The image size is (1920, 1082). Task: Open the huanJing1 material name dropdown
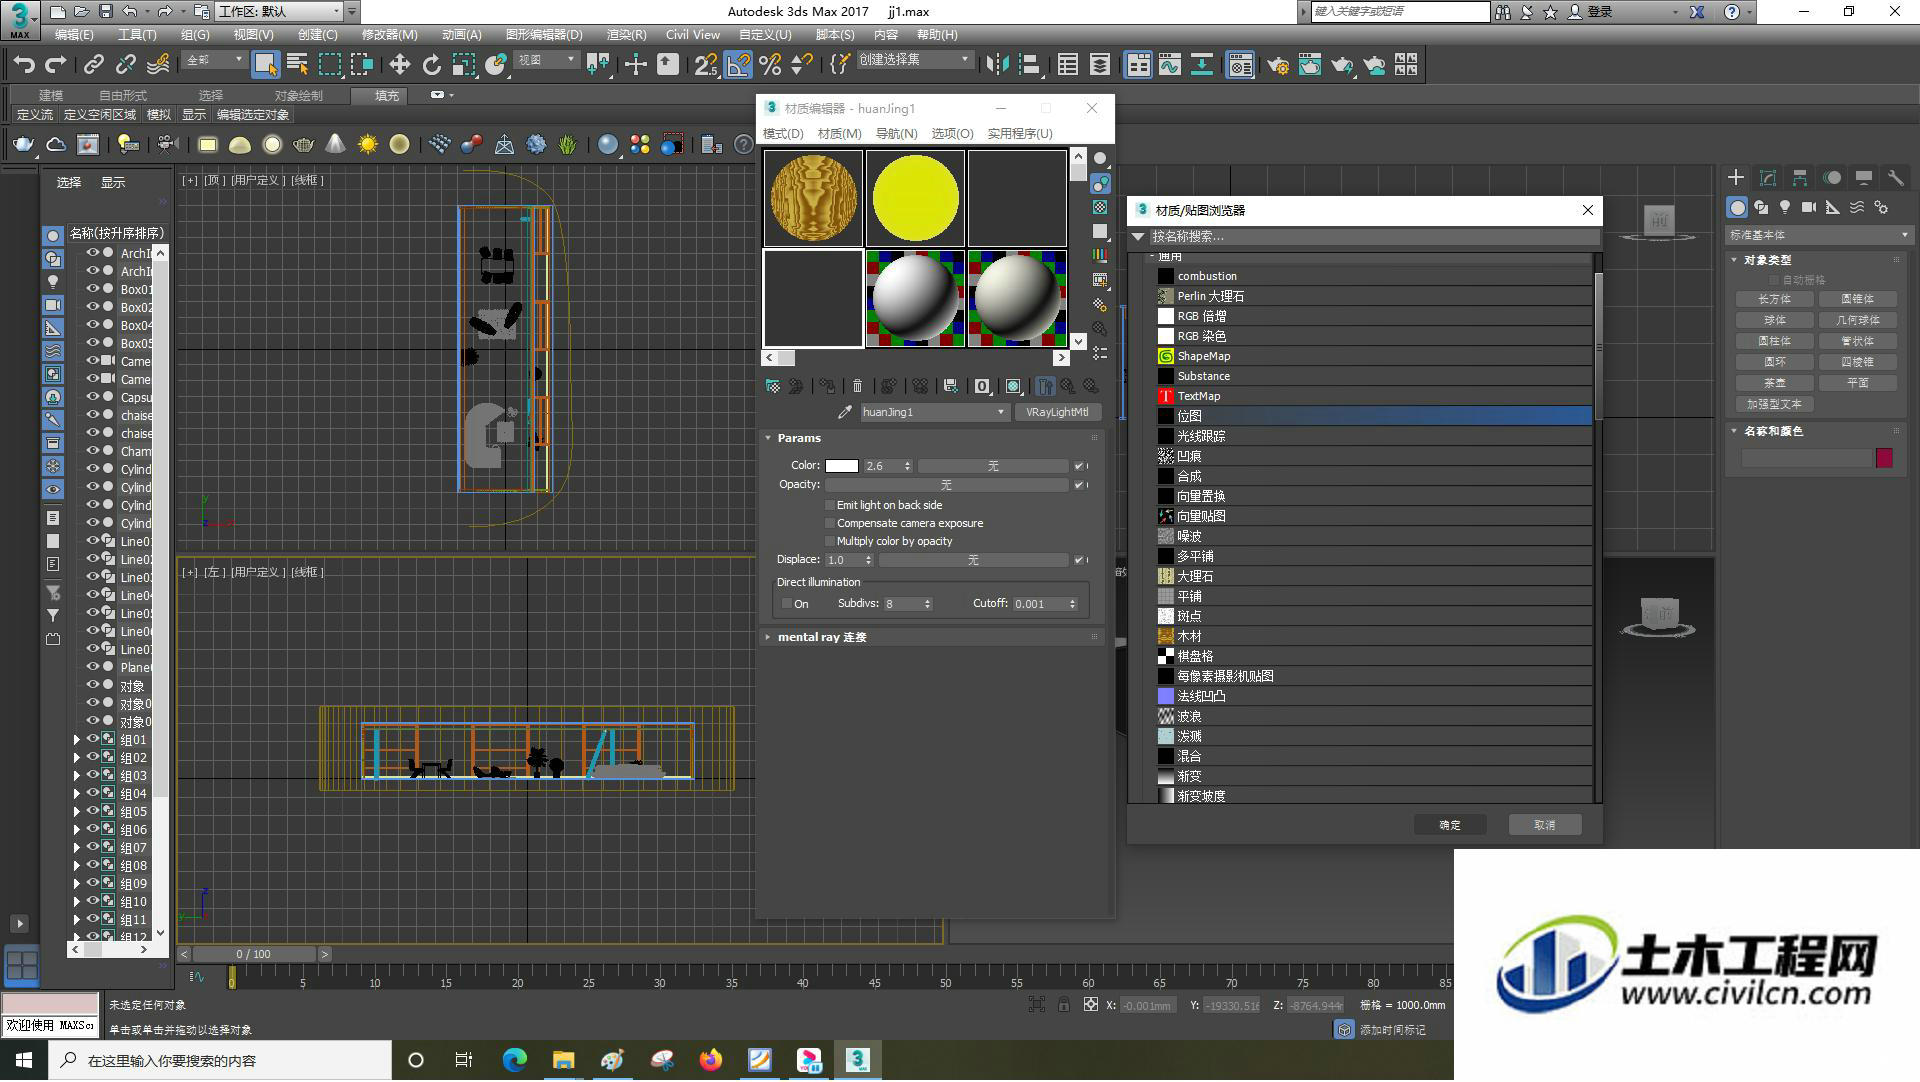[x=1000, y=412]
